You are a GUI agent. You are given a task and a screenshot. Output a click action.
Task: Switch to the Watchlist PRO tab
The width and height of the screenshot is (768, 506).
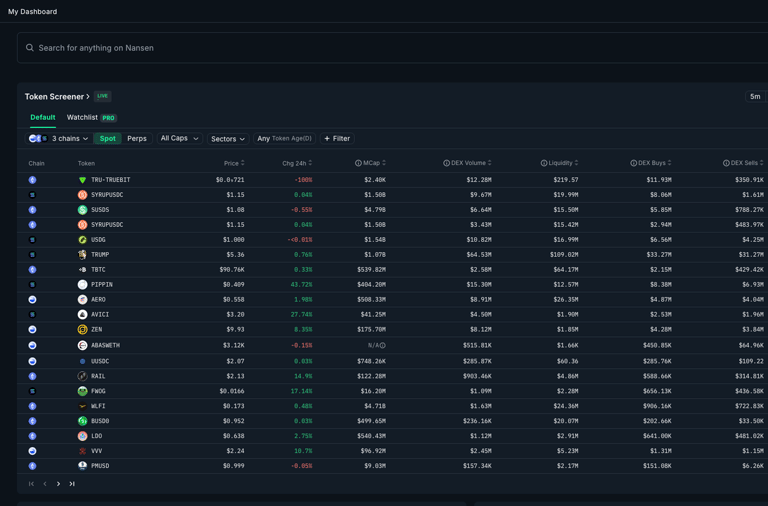[91, 118]
